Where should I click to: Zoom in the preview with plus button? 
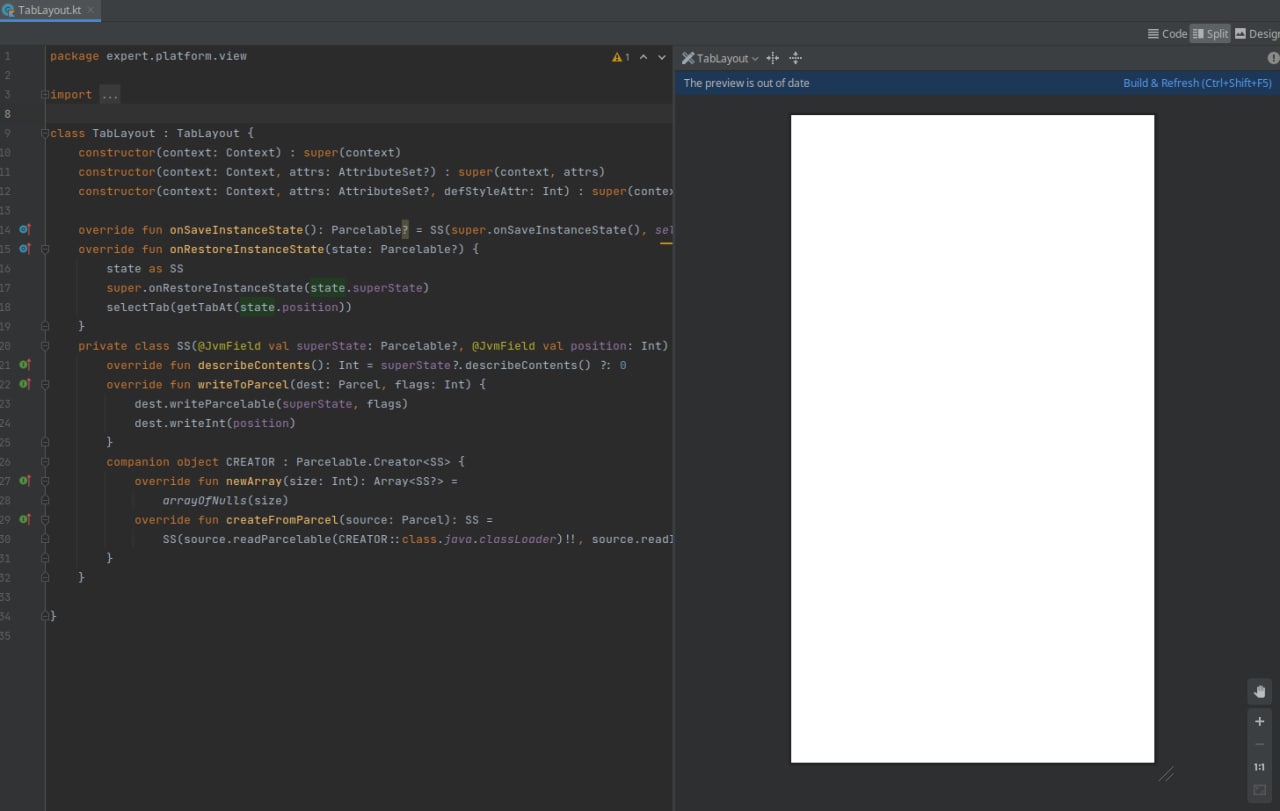point(1260,721)
